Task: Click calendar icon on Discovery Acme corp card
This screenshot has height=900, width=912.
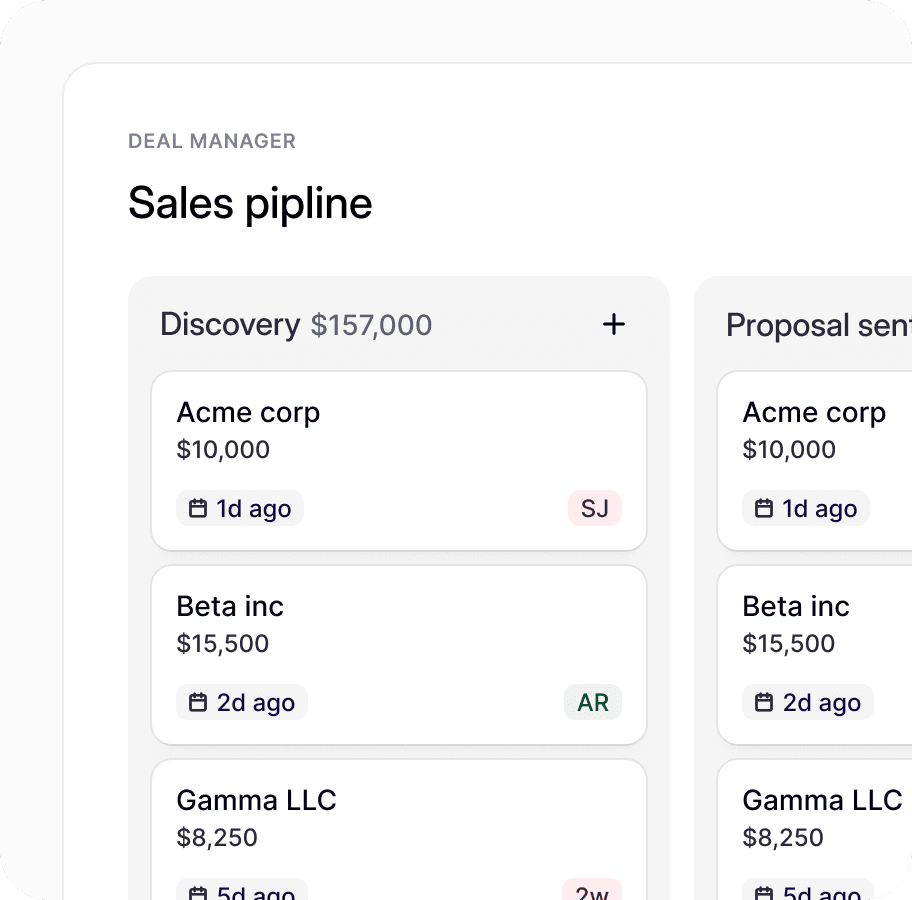Action: point(198,509)
